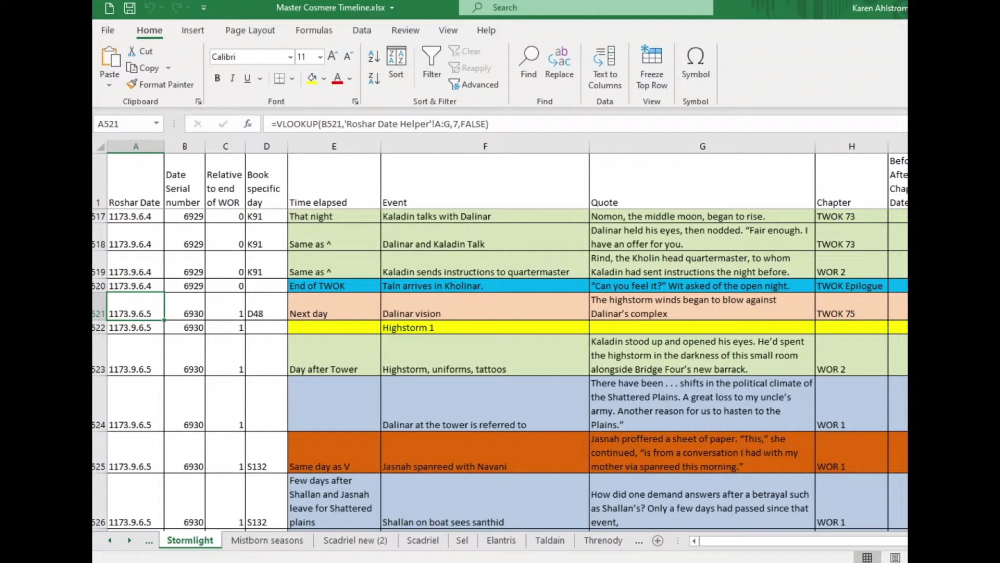Viewport: 1000px width, 563px height.
Task: Toggle Underline formatting
Action: pyautogui.click(x=247, y=78)
